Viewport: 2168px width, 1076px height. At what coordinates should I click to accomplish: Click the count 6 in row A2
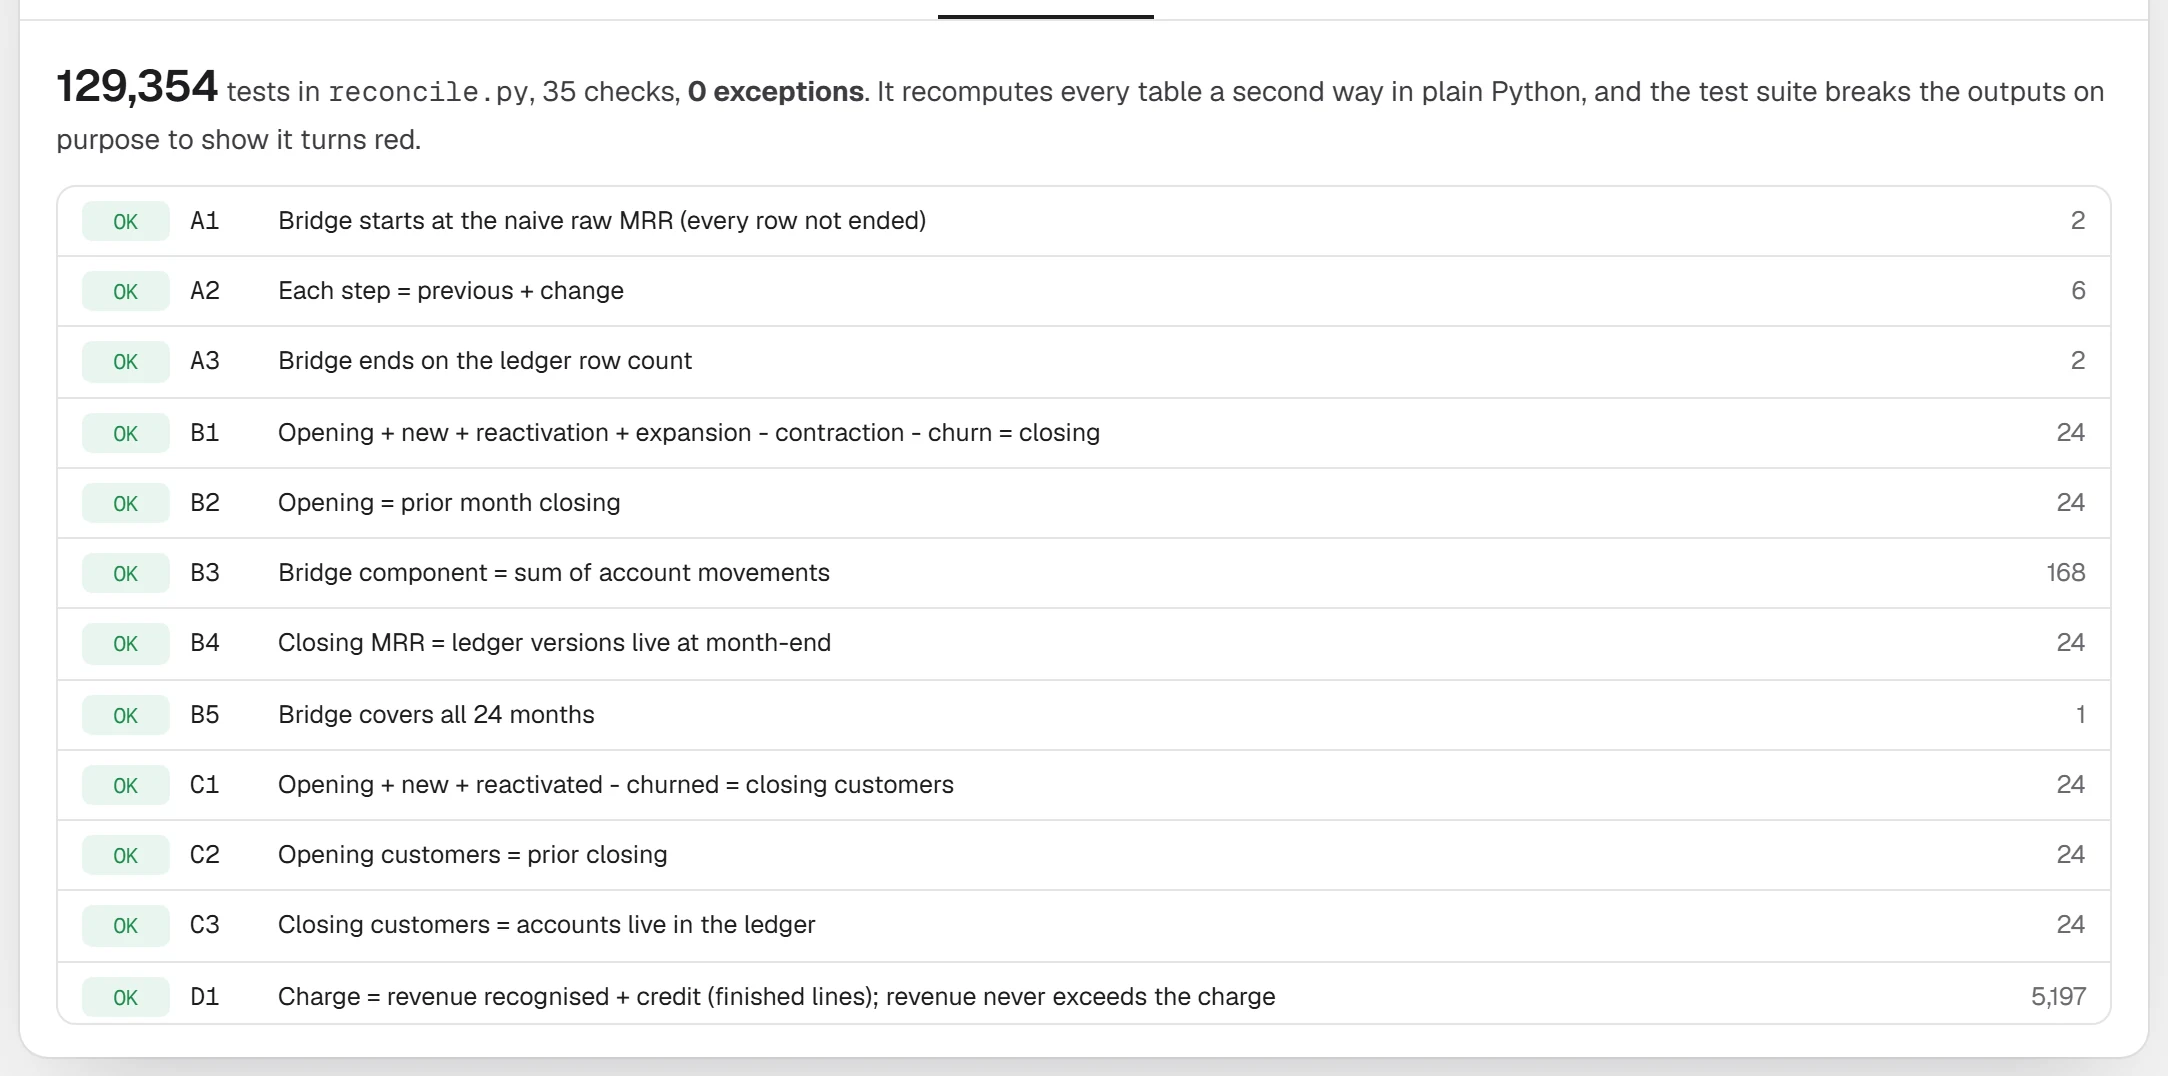[2078, 291]
